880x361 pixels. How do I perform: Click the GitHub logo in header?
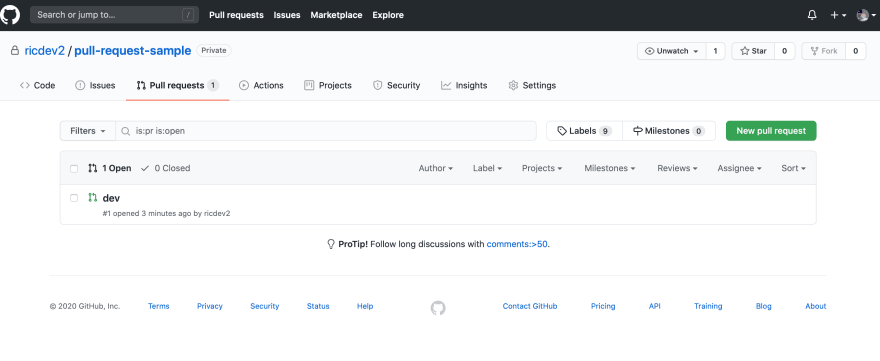click(10, 15)
